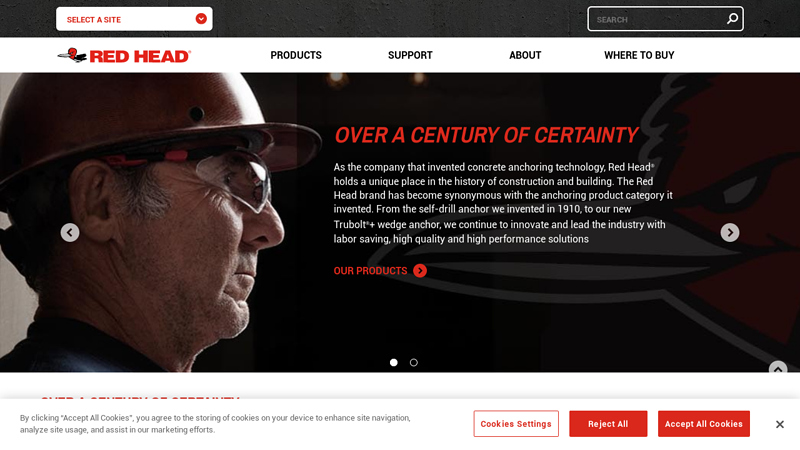Click the red arrow beside Our Products
The width and height of the screenshot is (800, 450).
tap(420, 270)
